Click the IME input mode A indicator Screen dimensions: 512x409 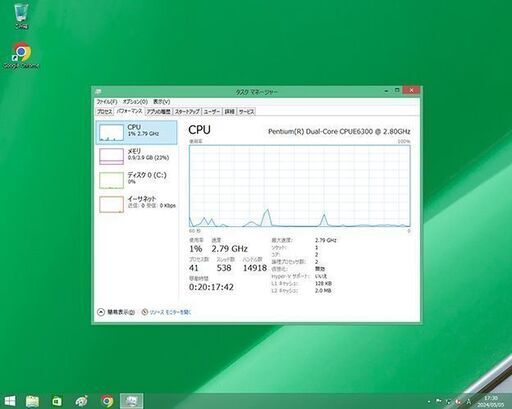pos(468,402)
